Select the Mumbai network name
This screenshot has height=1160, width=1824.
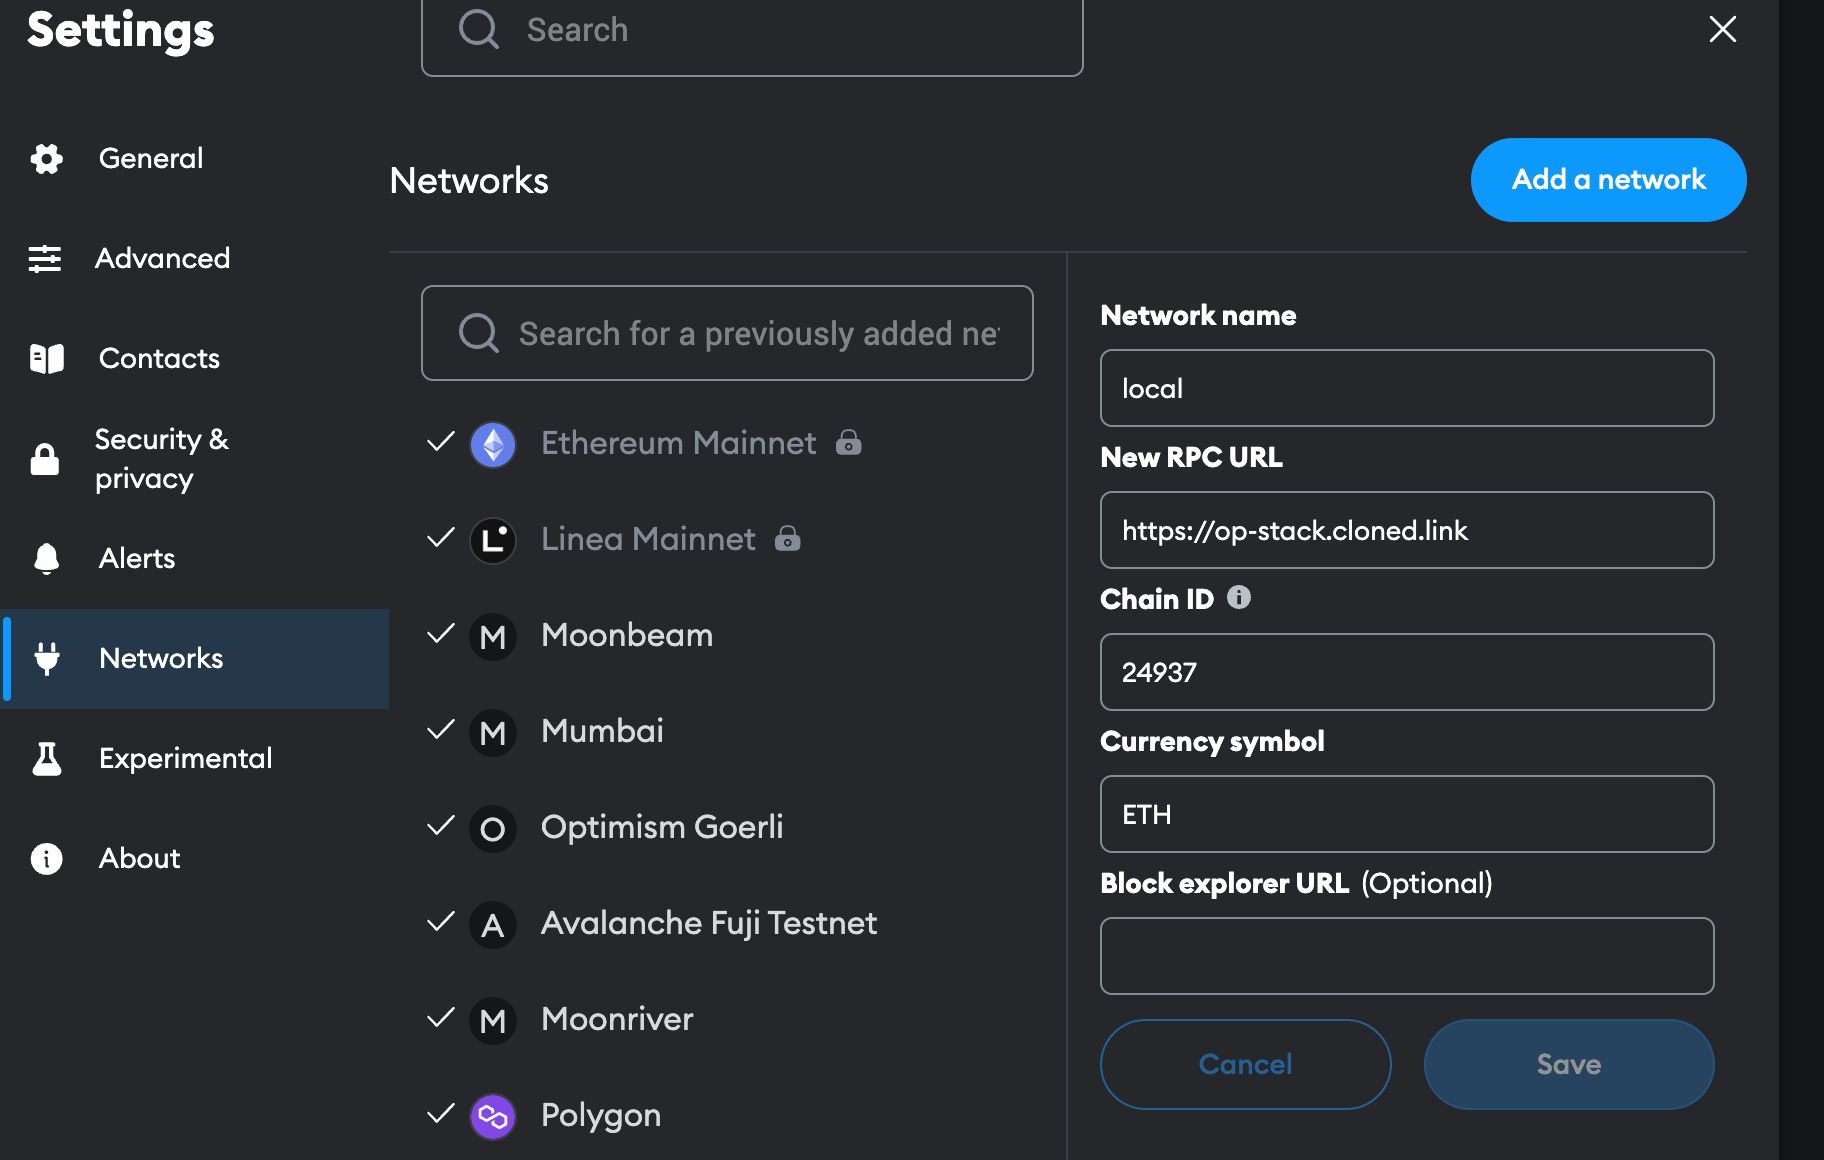tap(602, 731)
